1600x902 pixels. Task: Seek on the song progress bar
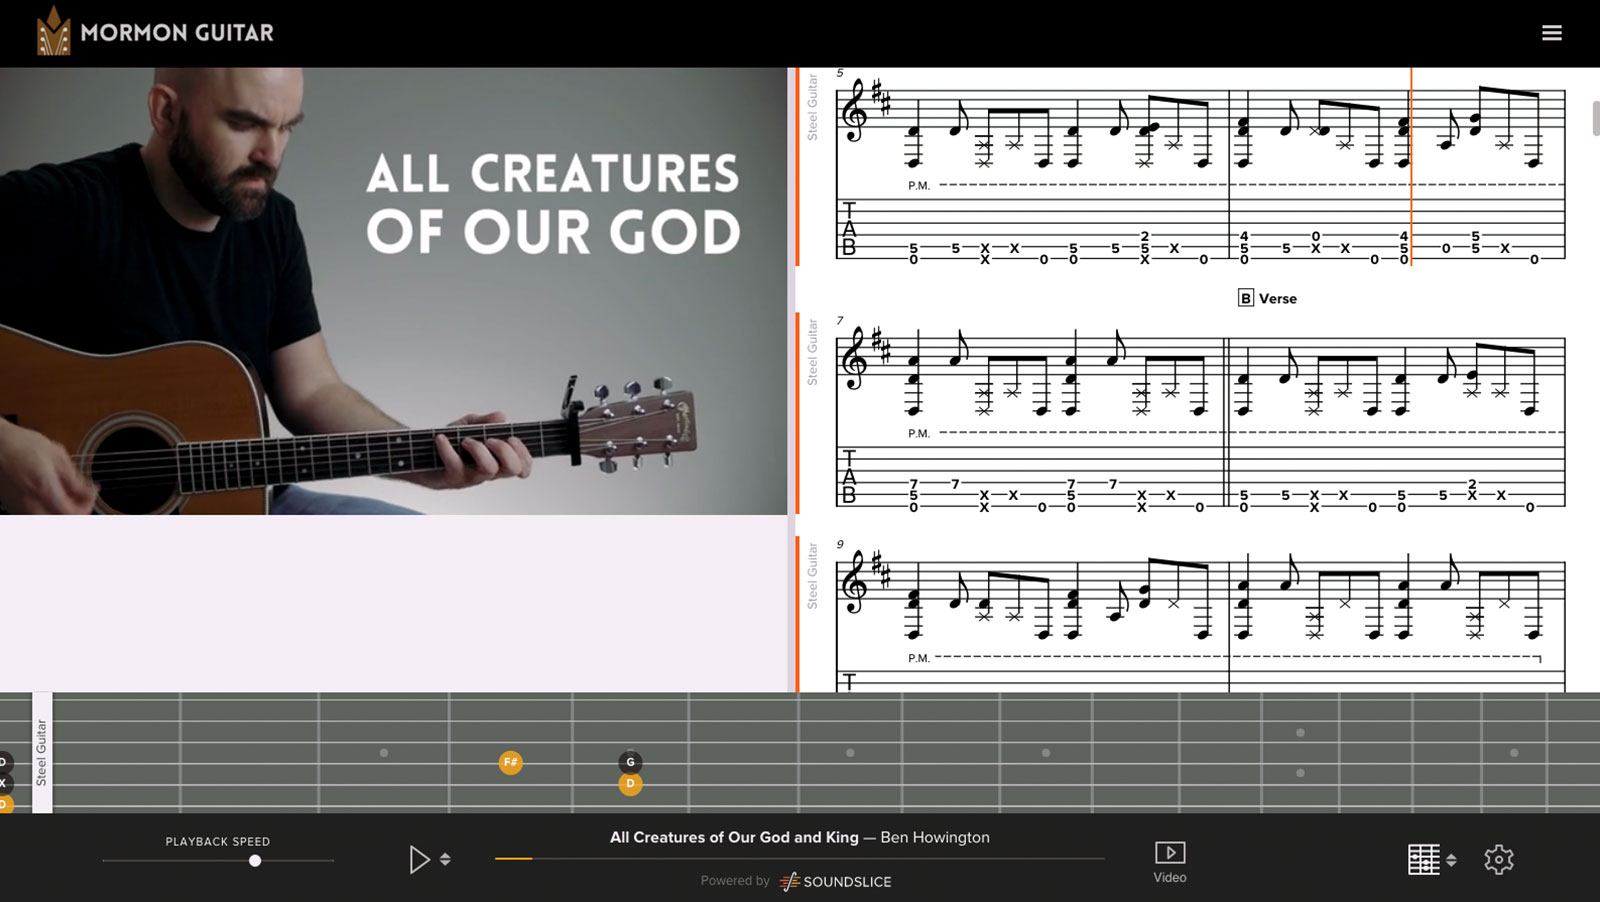point(799,858)
